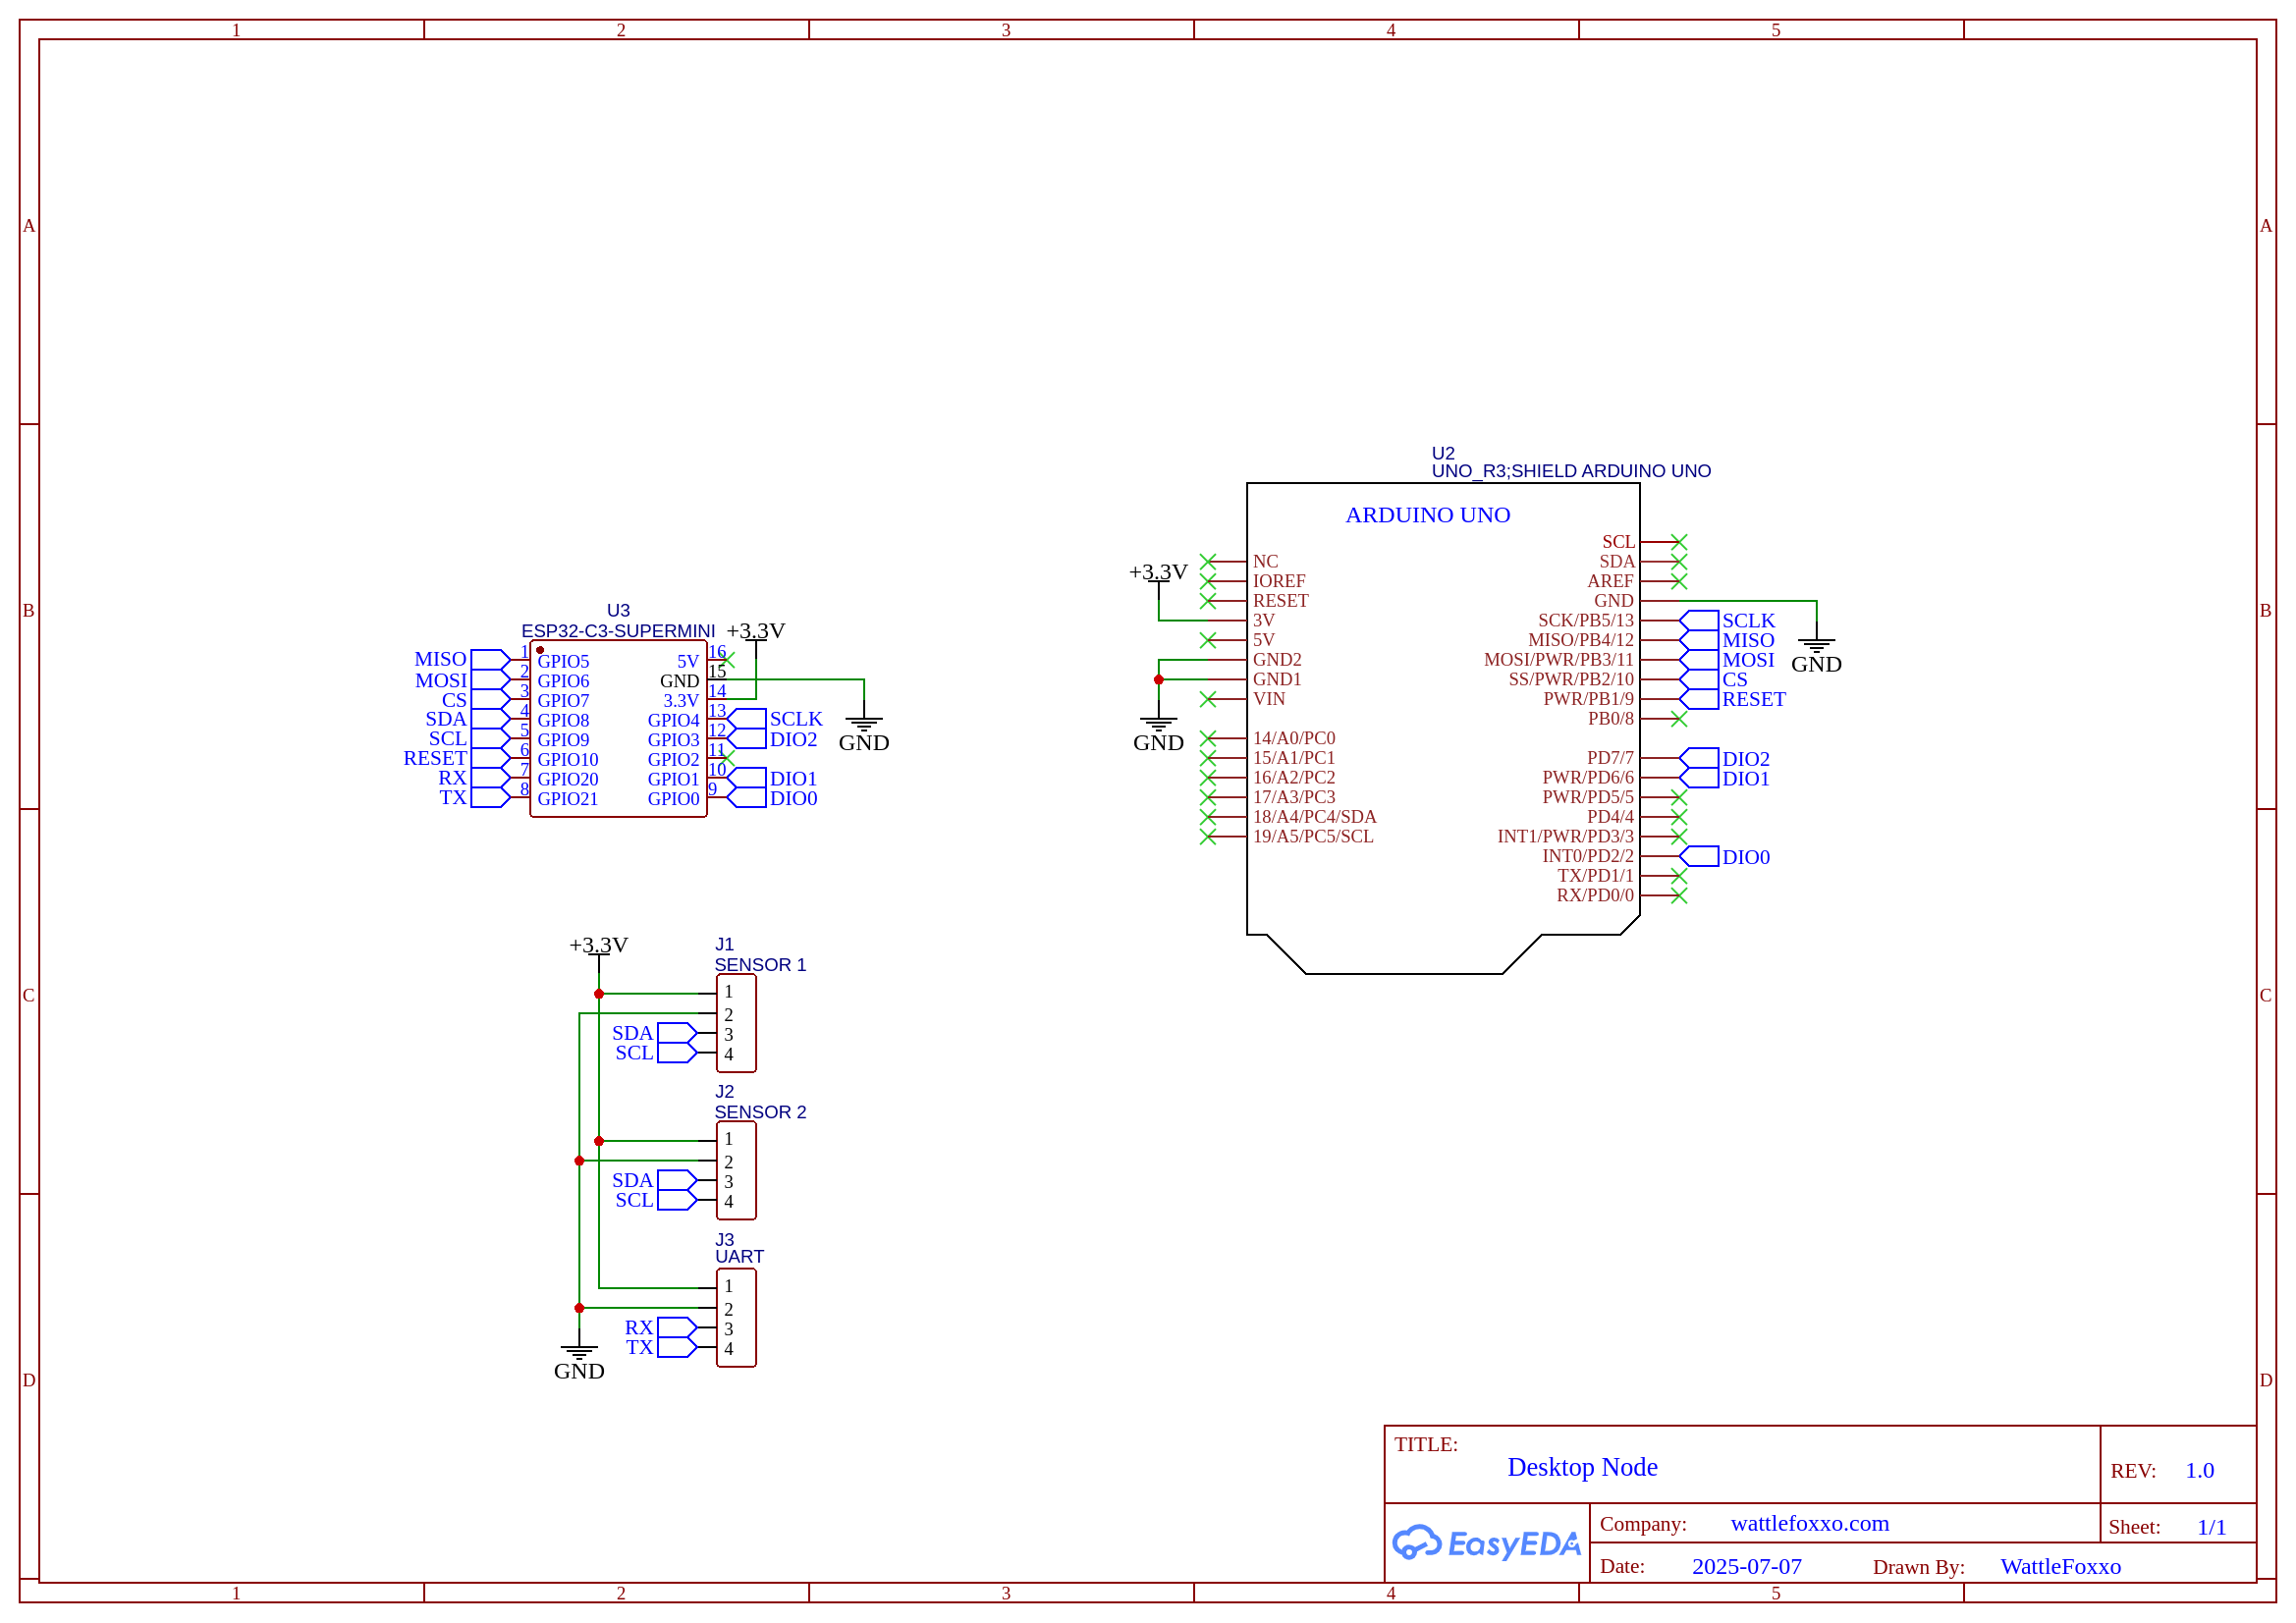Select the no-connect marker on Arduino AREF pin
2296x1623 pixels.
(1679, 581)
